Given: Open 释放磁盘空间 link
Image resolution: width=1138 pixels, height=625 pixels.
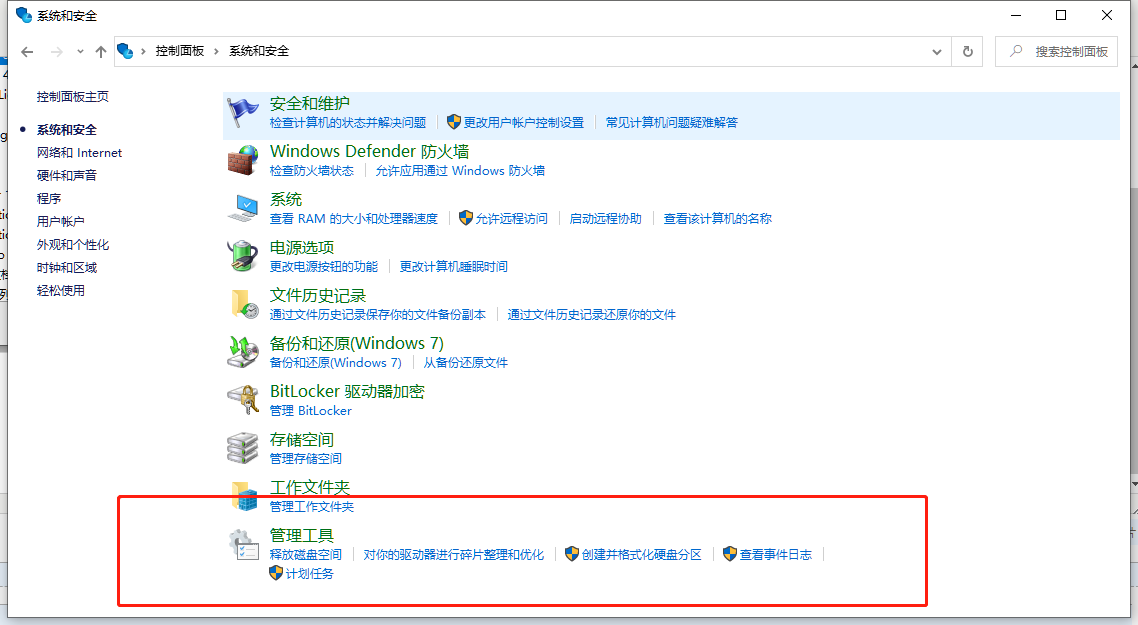Looking at the screenshot, I should click(306, 555).
